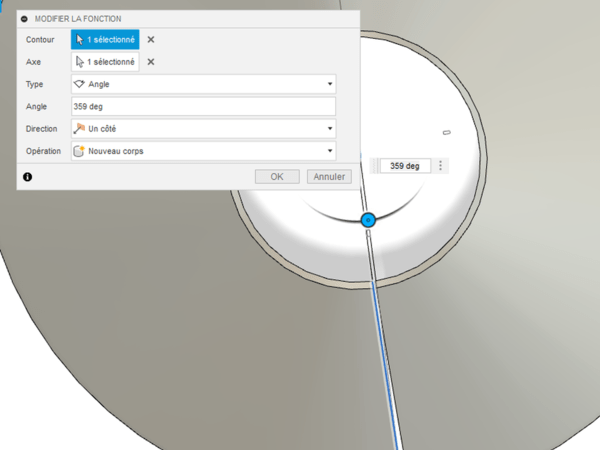Open the Opération dropdown showing Nouveau corps
The width and height of the screenshot is (600, 450).
(x=203, y=151)
